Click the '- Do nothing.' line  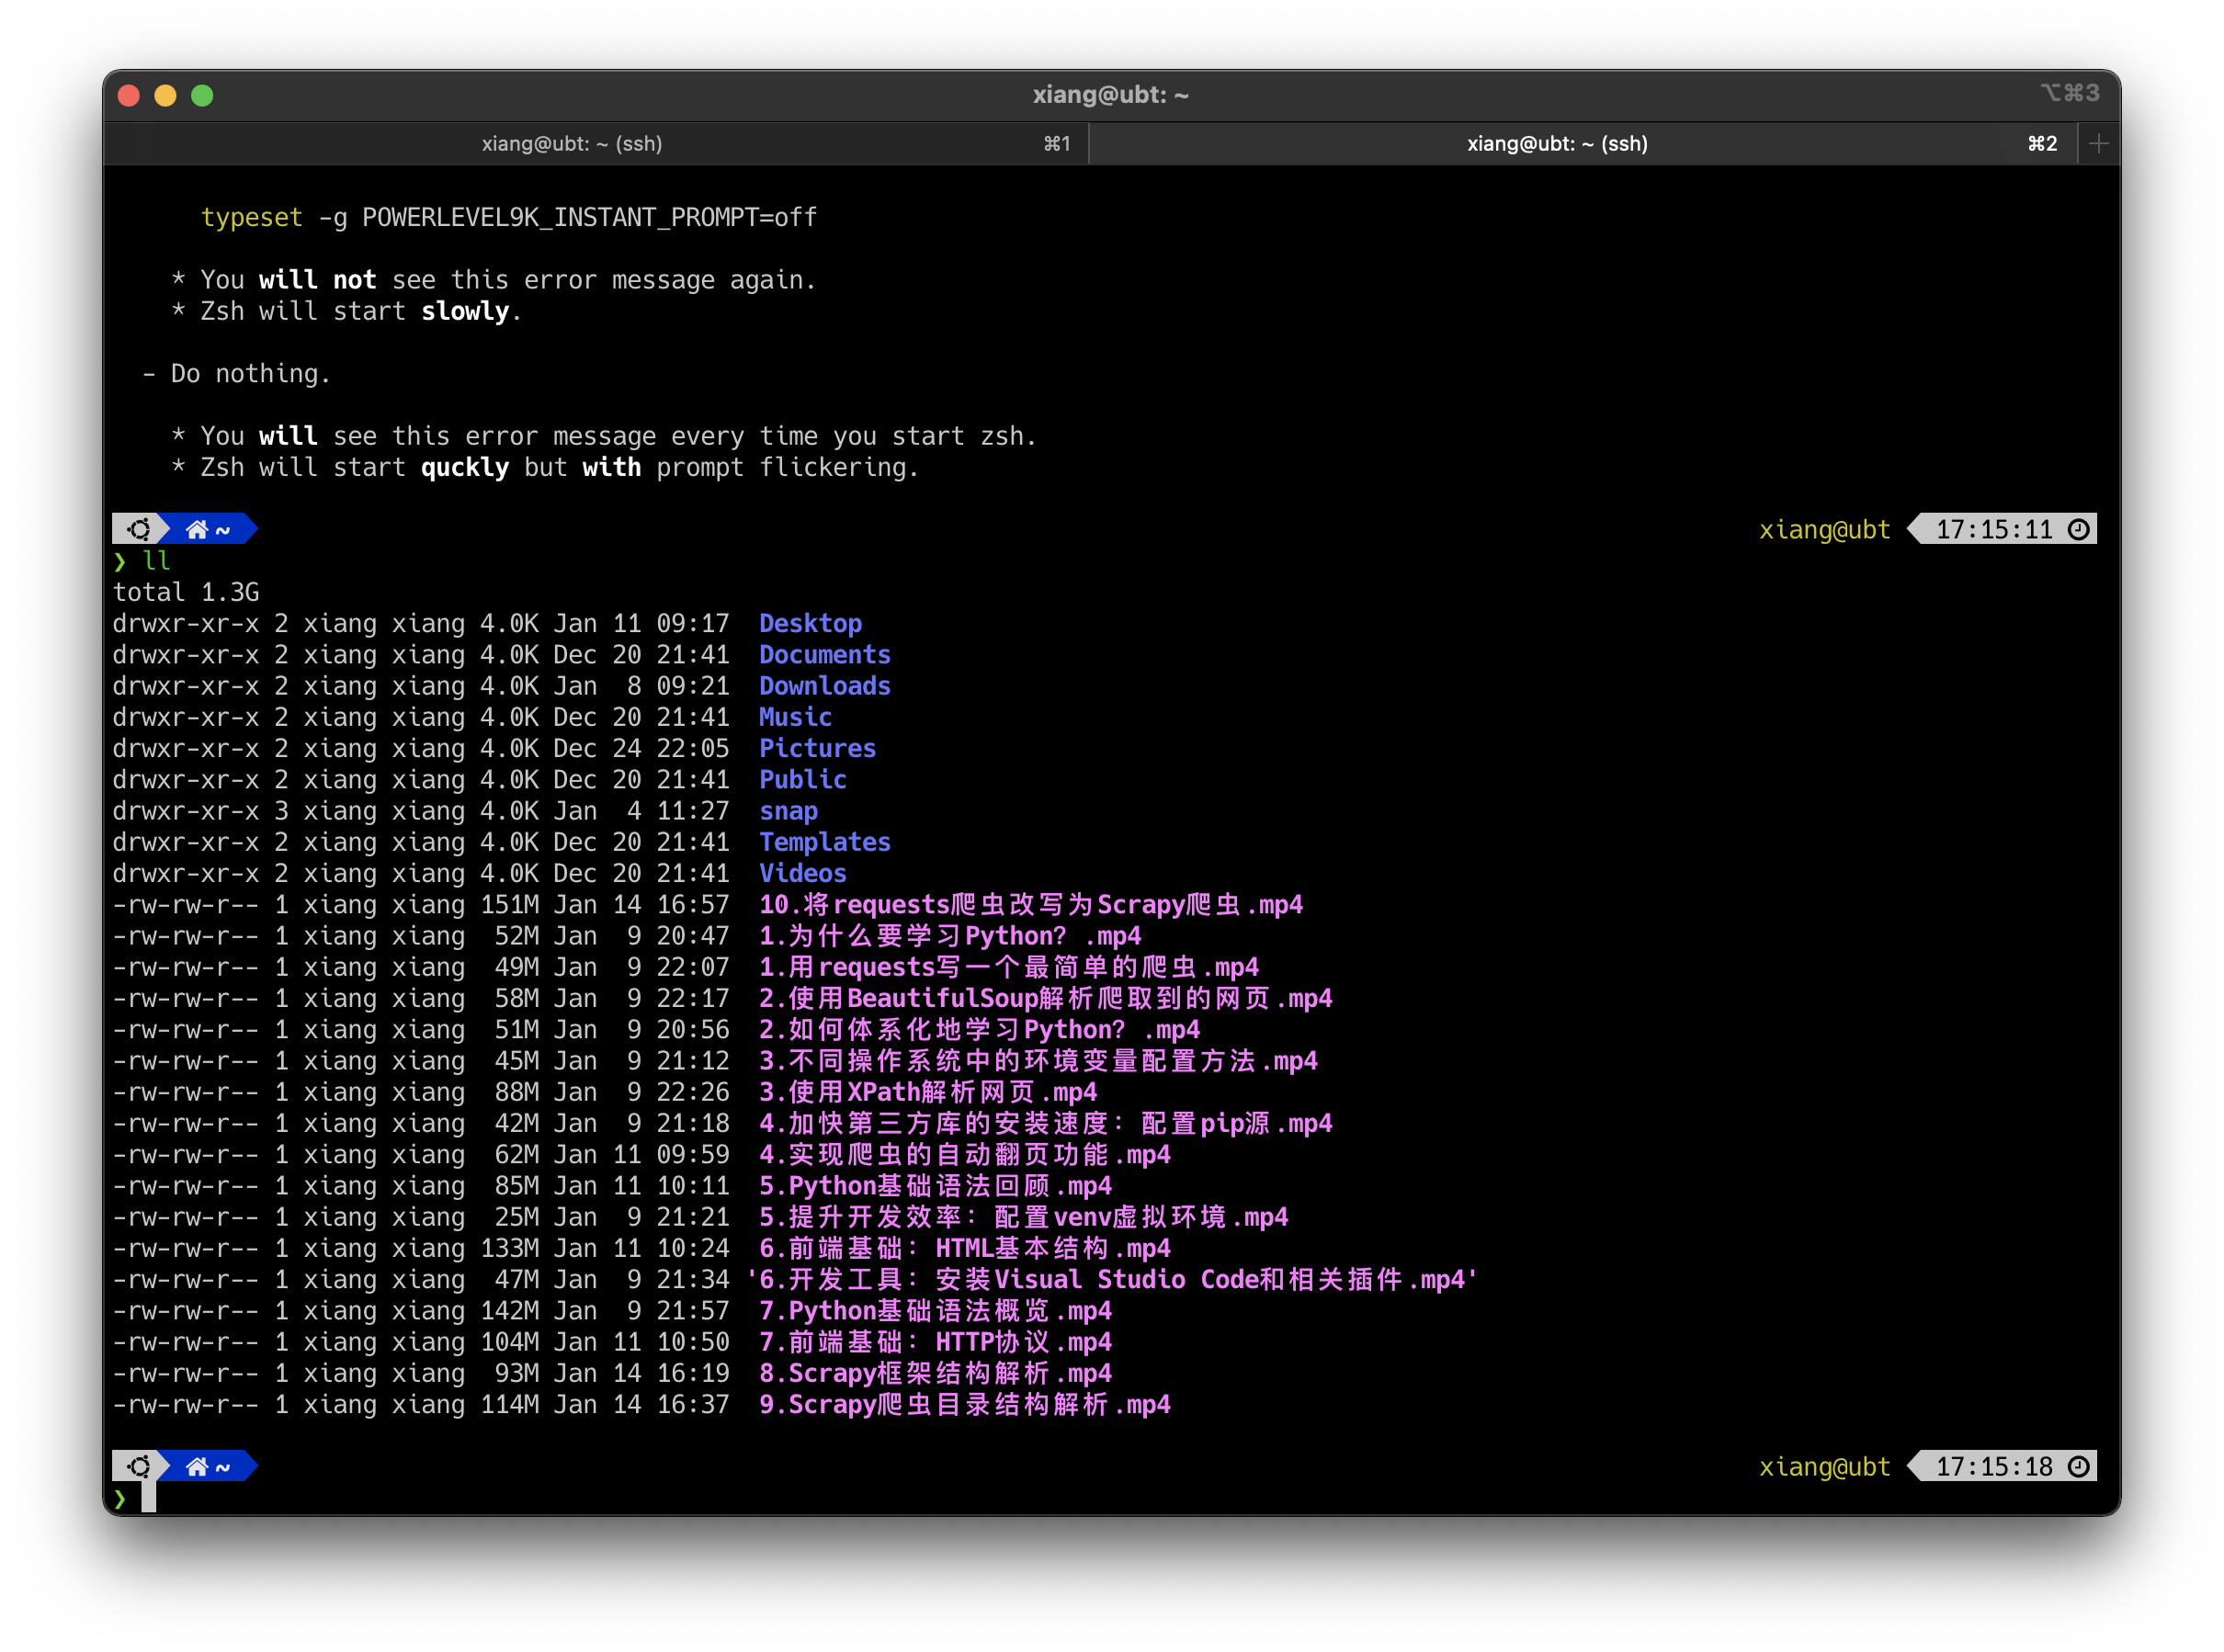coord(236,373)
